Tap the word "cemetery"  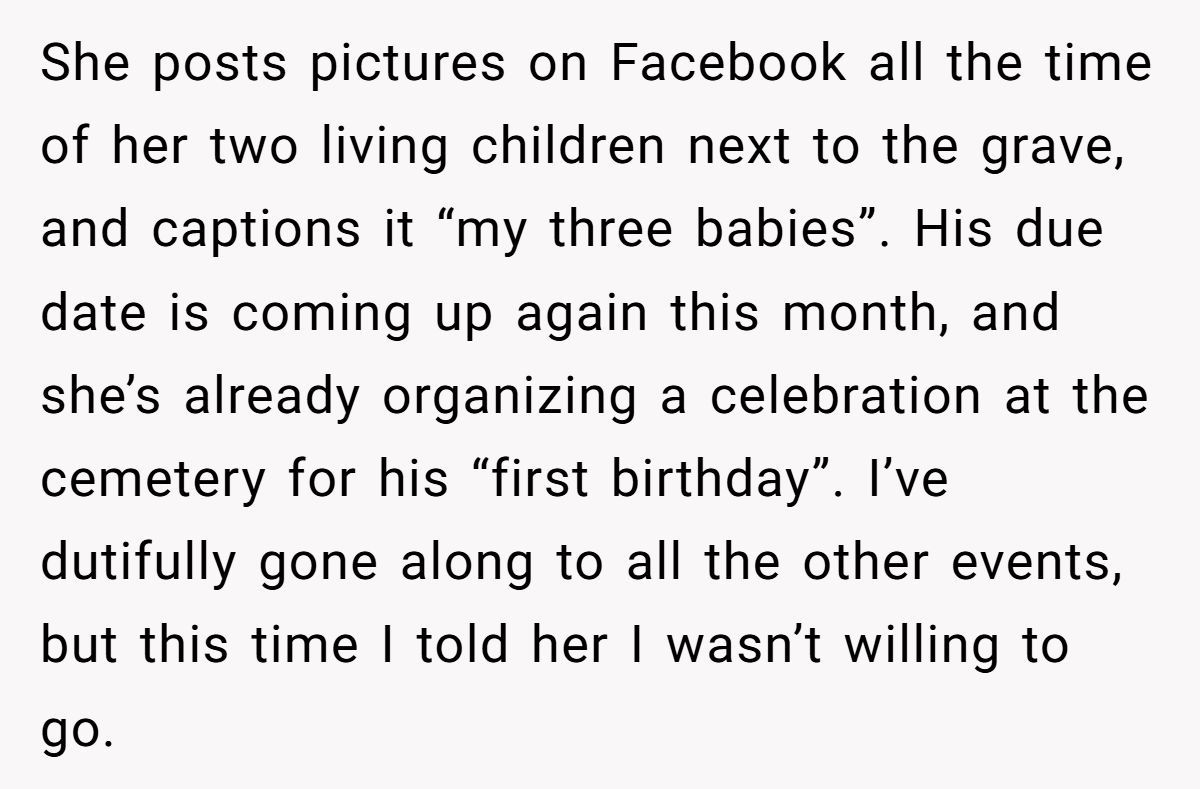(155, 483)
